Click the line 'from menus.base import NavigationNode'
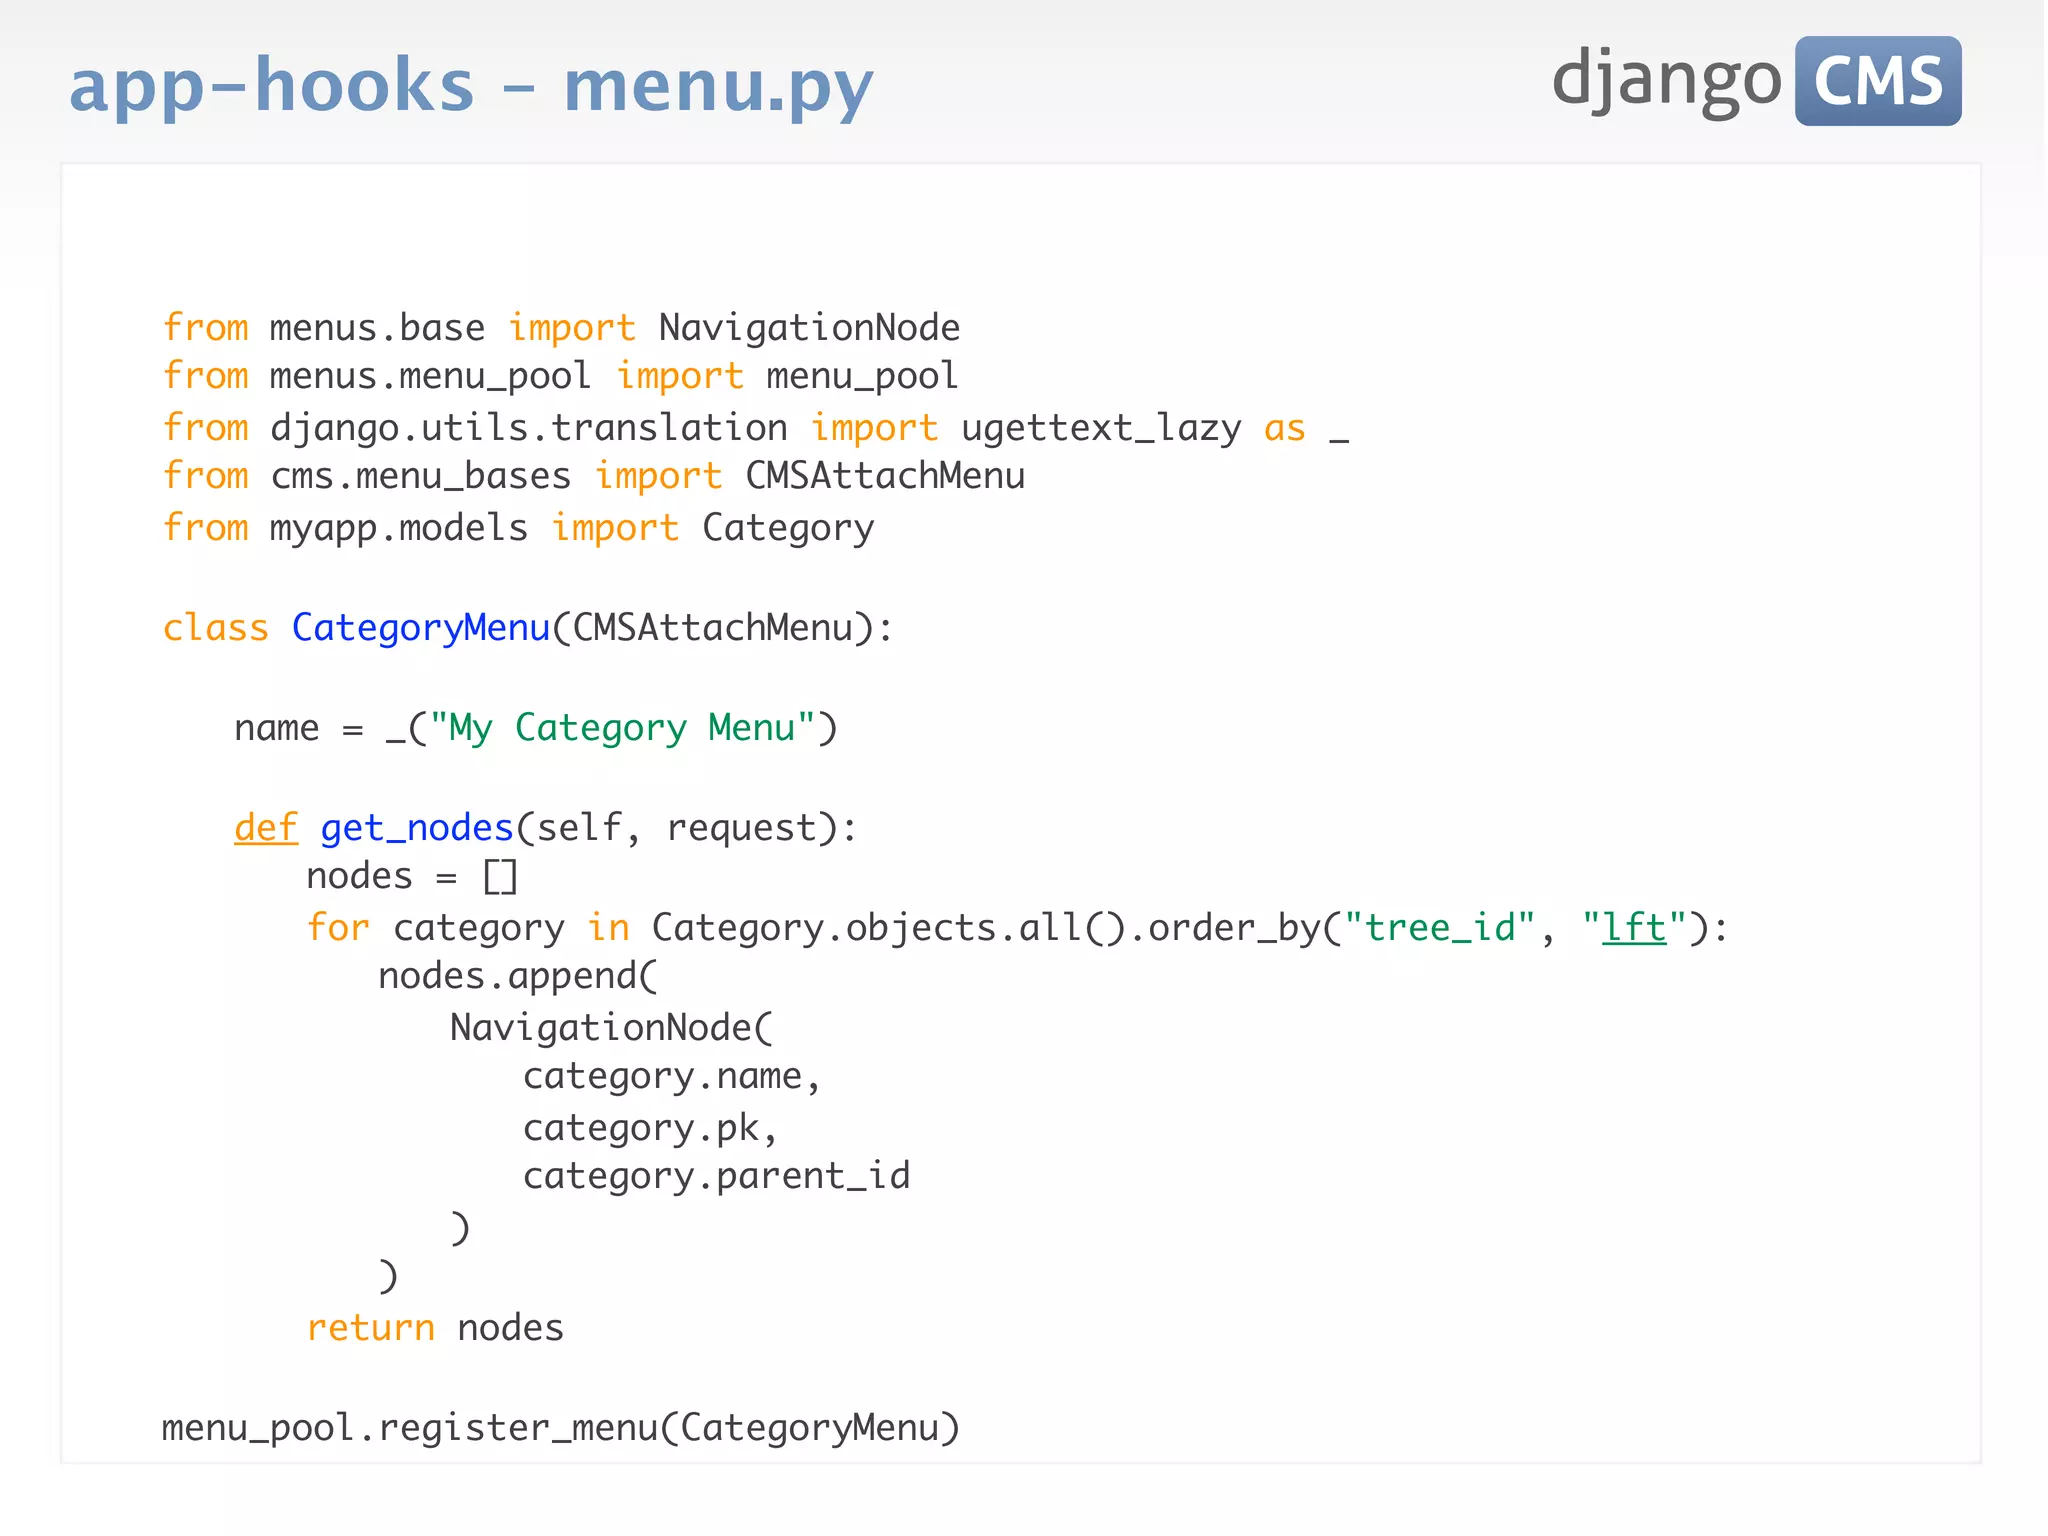Viewport: 2048px width, 1536px height. pyautogui.click(x=561, y=328)
